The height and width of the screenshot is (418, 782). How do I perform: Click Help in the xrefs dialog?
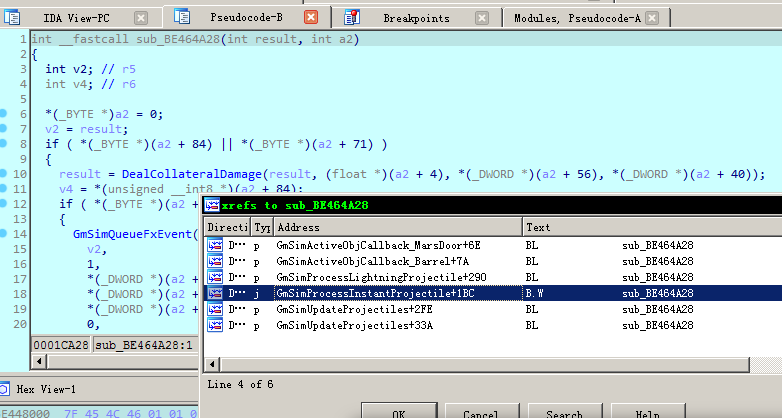click(x=648, y=411)
